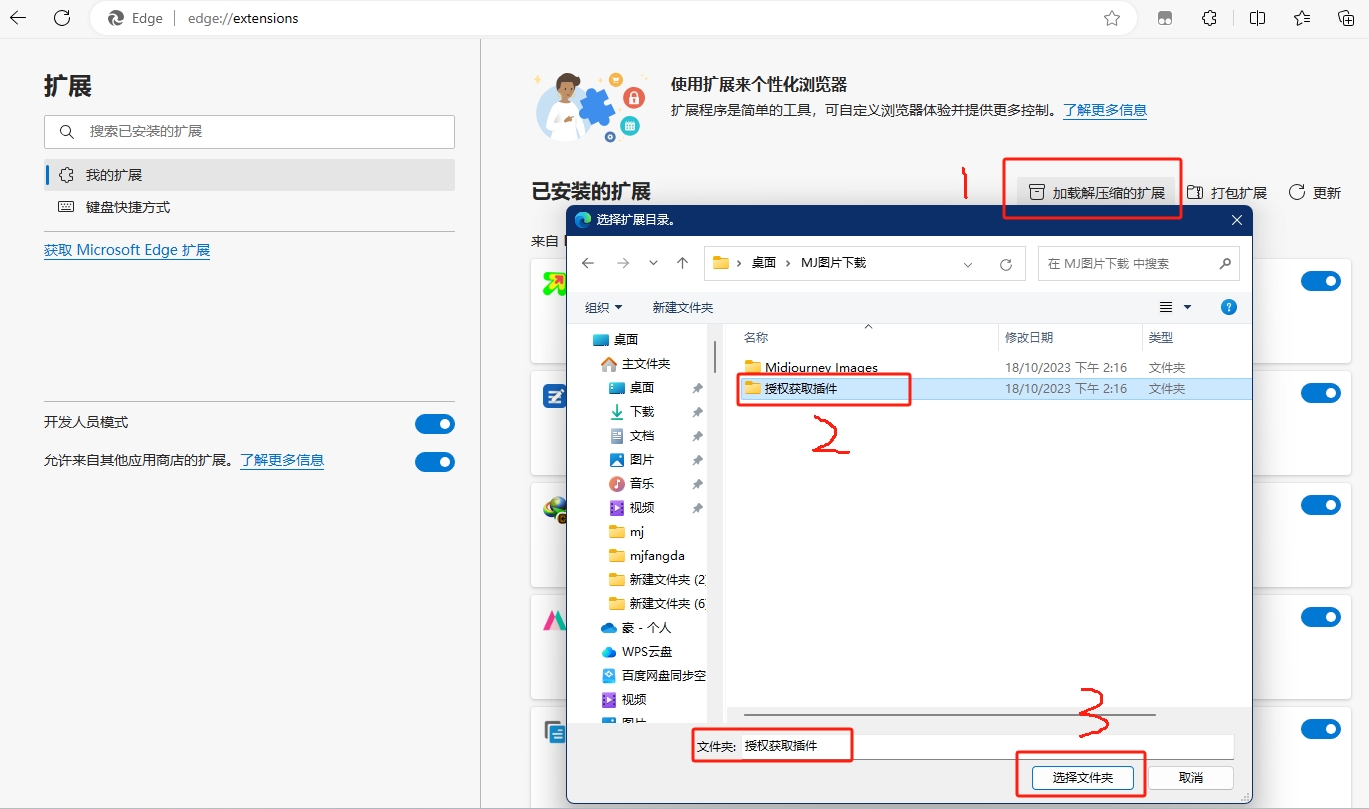Open the 组织 dropdown menu
This screenshot has height=809, width=1369.
[604, 308]
